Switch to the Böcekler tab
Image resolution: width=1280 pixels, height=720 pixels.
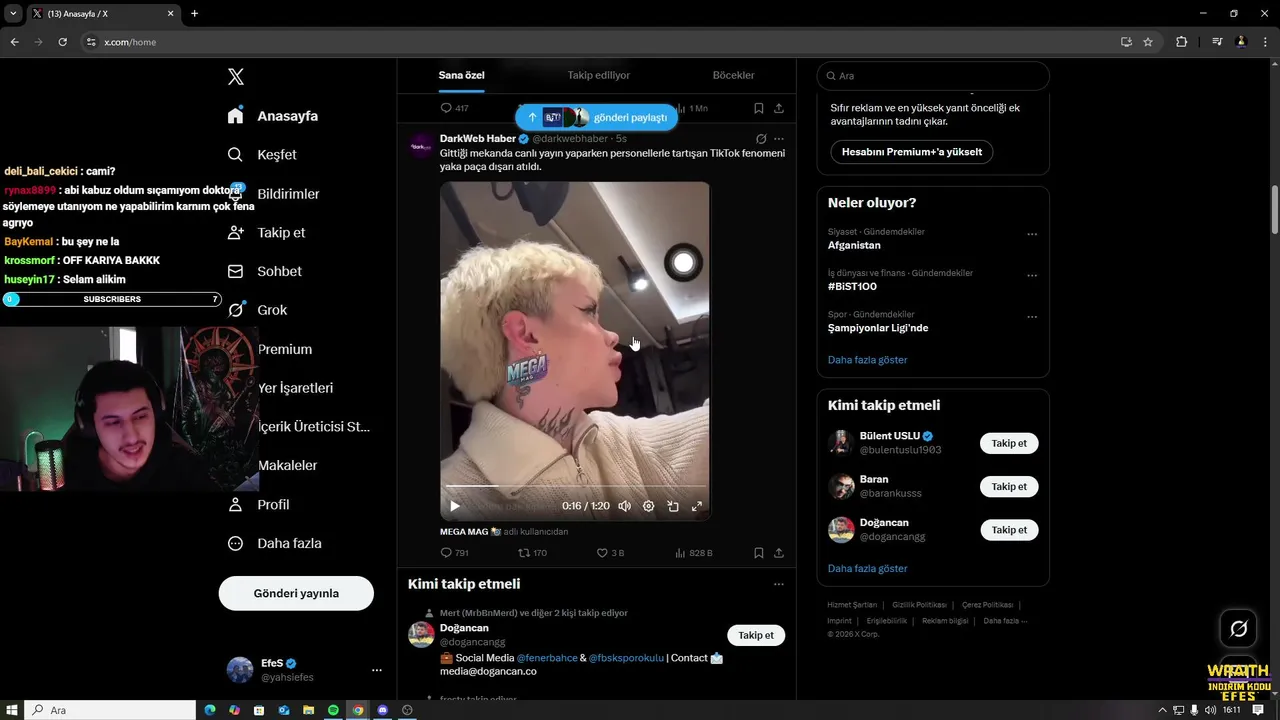pos(733,75)
